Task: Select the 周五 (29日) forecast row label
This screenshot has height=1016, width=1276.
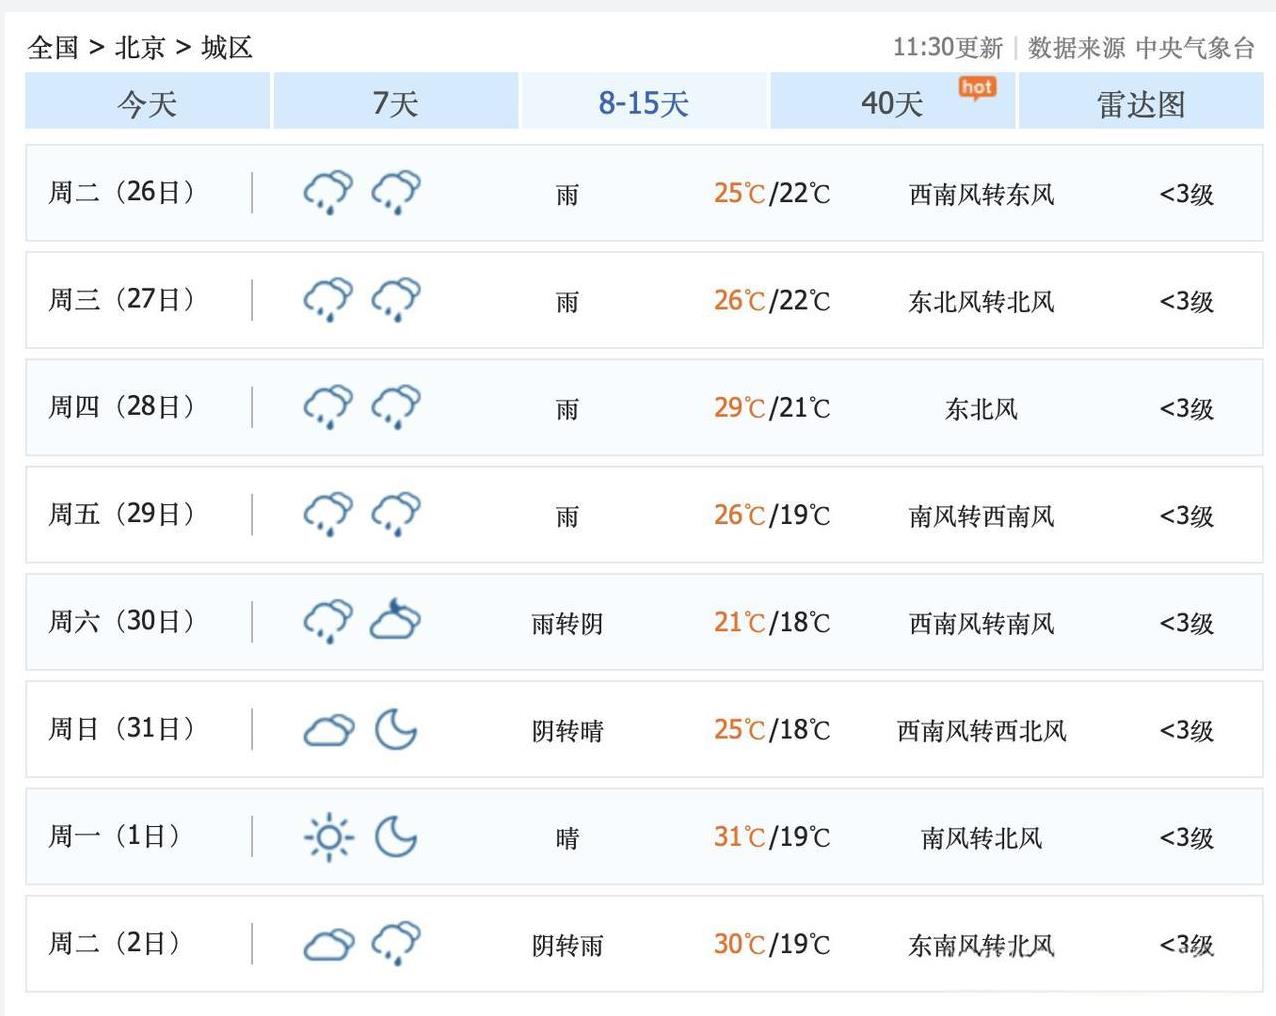Action: pyautogui.click(x=121, y=514)
